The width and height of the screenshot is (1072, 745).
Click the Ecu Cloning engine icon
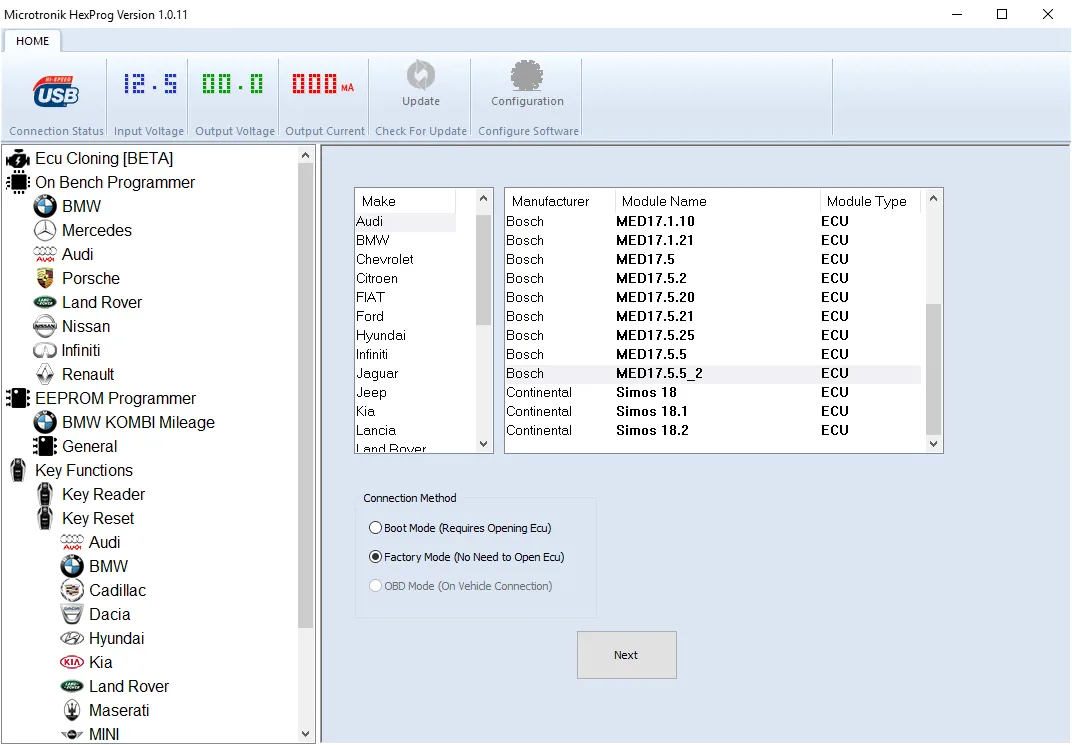[x=18, y=159]
